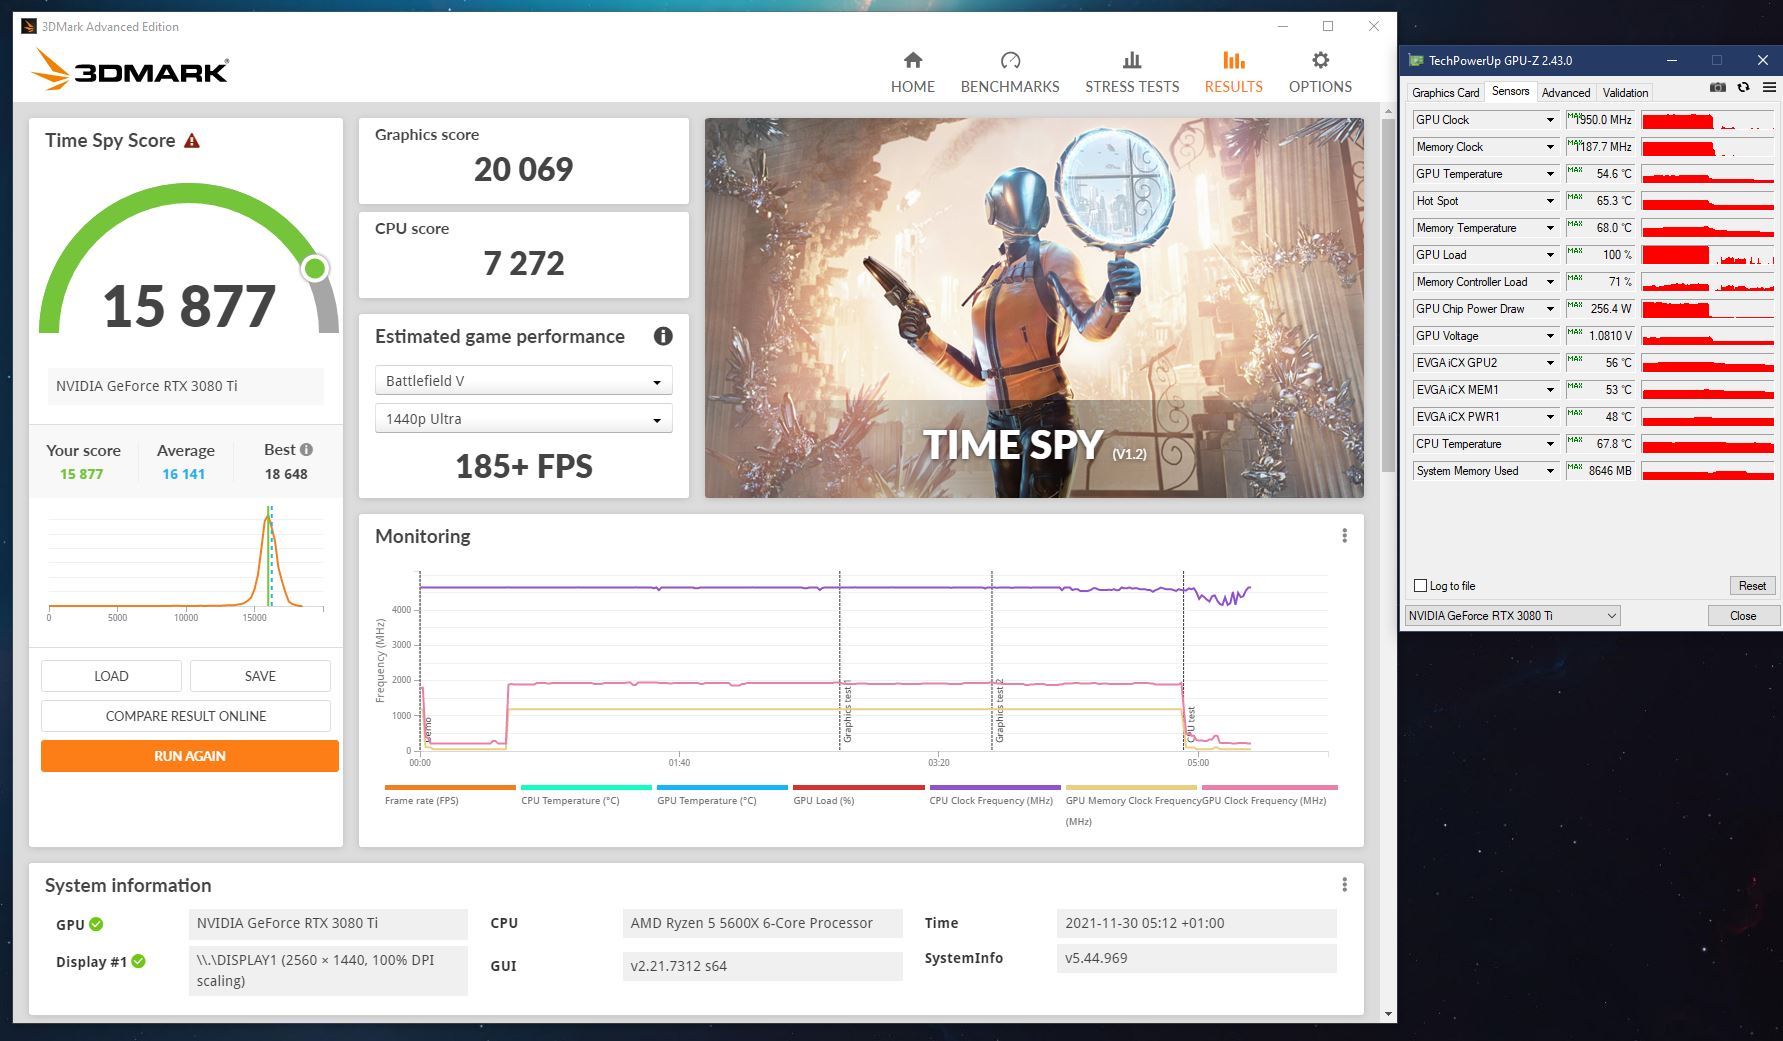Screen dimensions: 1783x1041
Task: Click the CPU Clock Frequency legend bar
Action: (x=994, y=788)
